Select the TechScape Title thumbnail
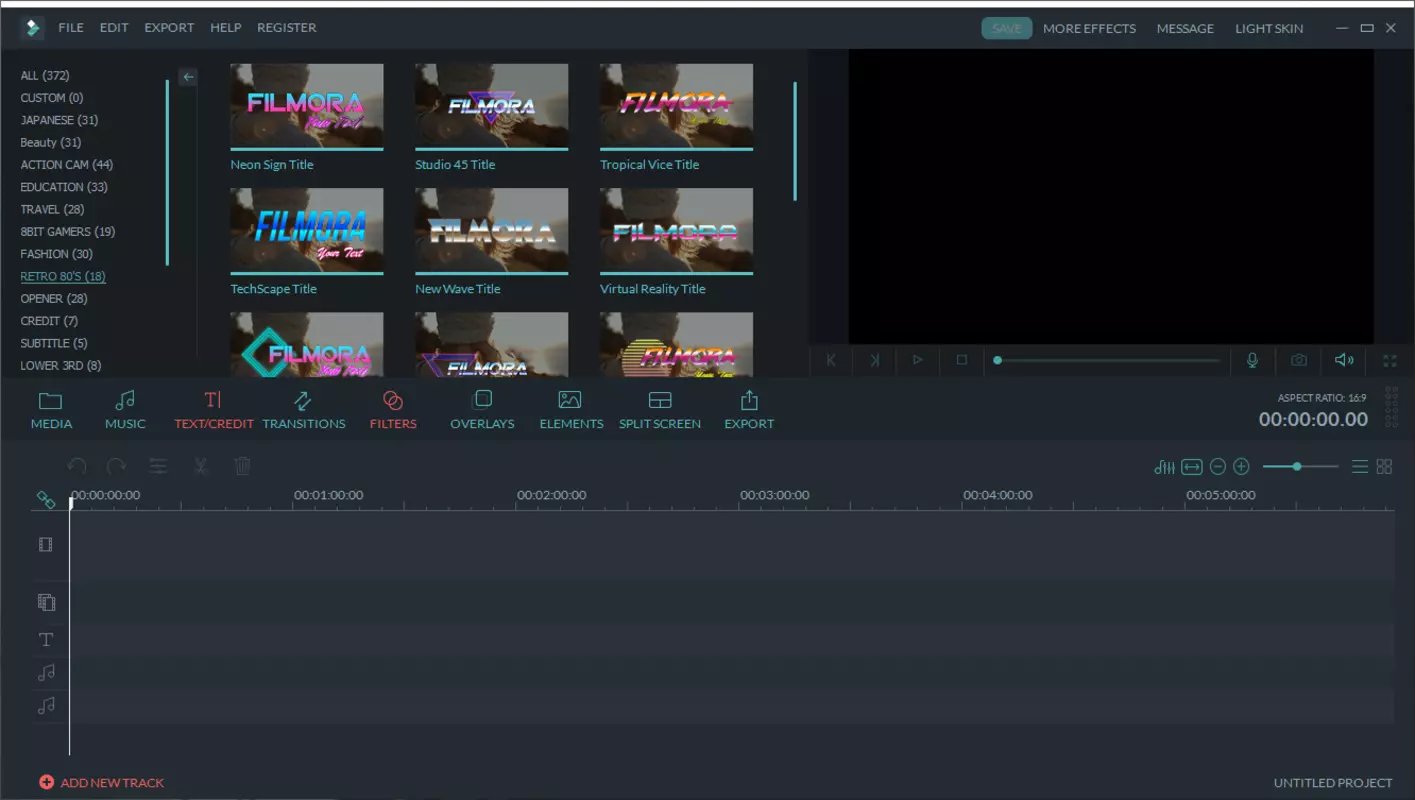1415x800 pixels. pyautogui.click(x=307, y=231)
